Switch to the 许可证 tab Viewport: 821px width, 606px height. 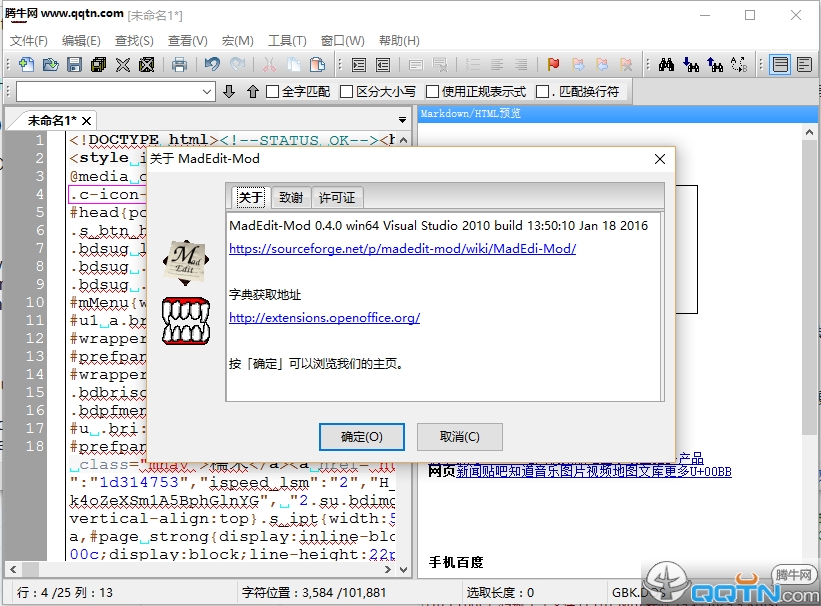coord(336,197)
